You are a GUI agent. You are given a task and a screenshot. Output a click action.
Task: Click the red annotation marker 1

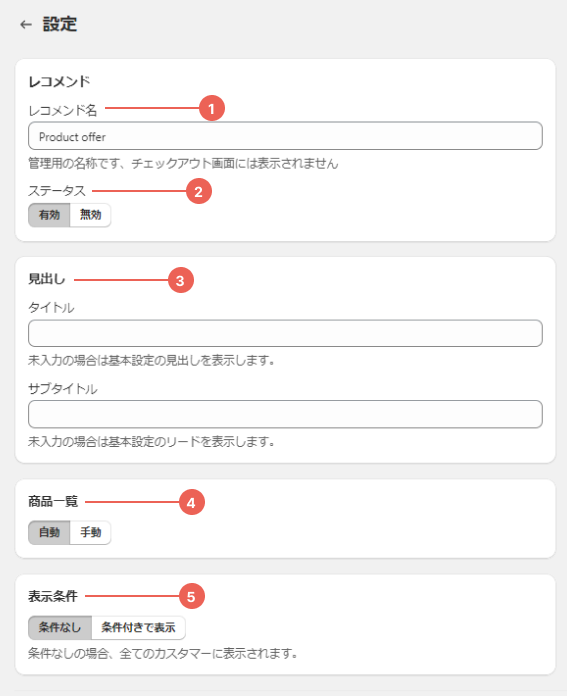click(x=211, y=108)
